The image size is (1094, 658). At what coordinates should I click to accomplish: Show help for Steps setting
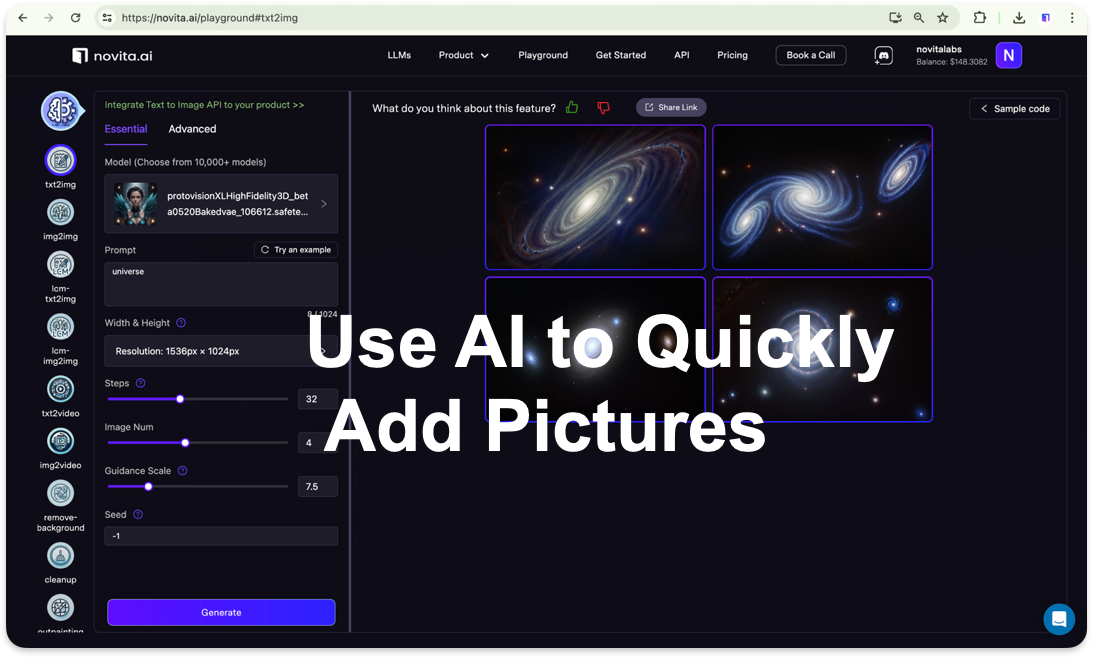click(140, 383)
